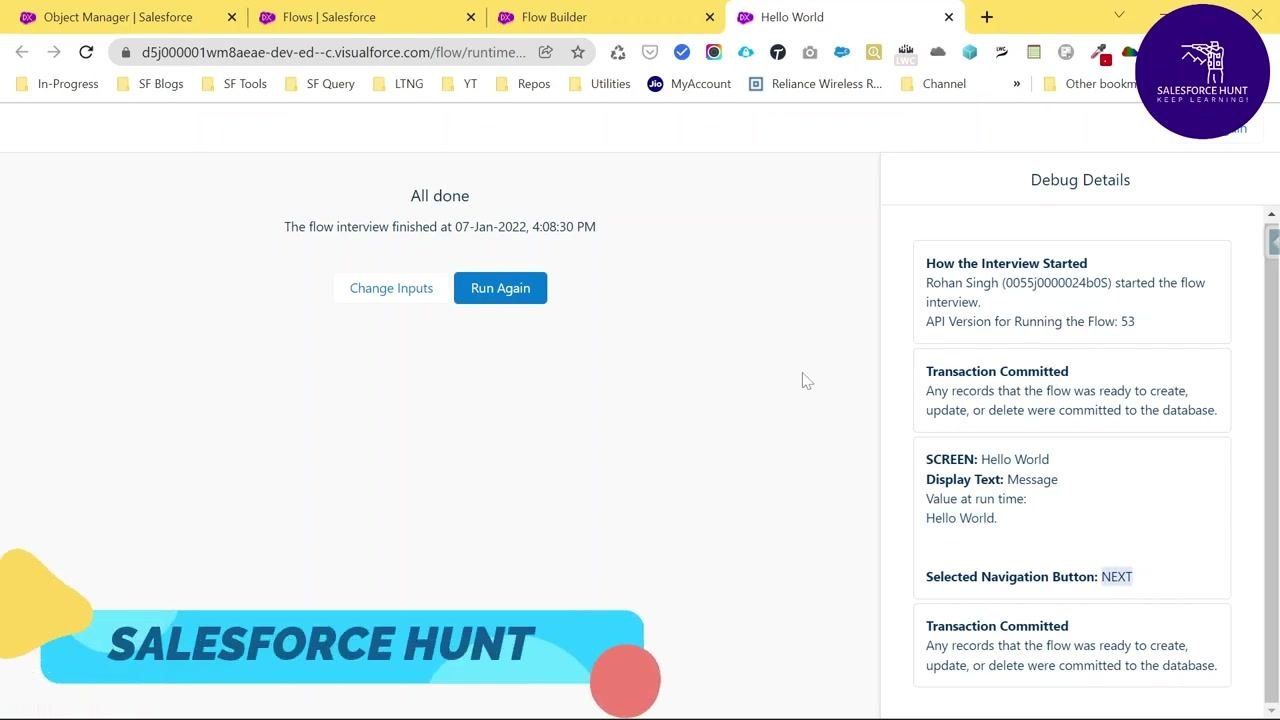Image resolution: width=1280 pixels, height=720 pixels.
Task: Click the blue cube extension icon
Action: coord(970,52)
